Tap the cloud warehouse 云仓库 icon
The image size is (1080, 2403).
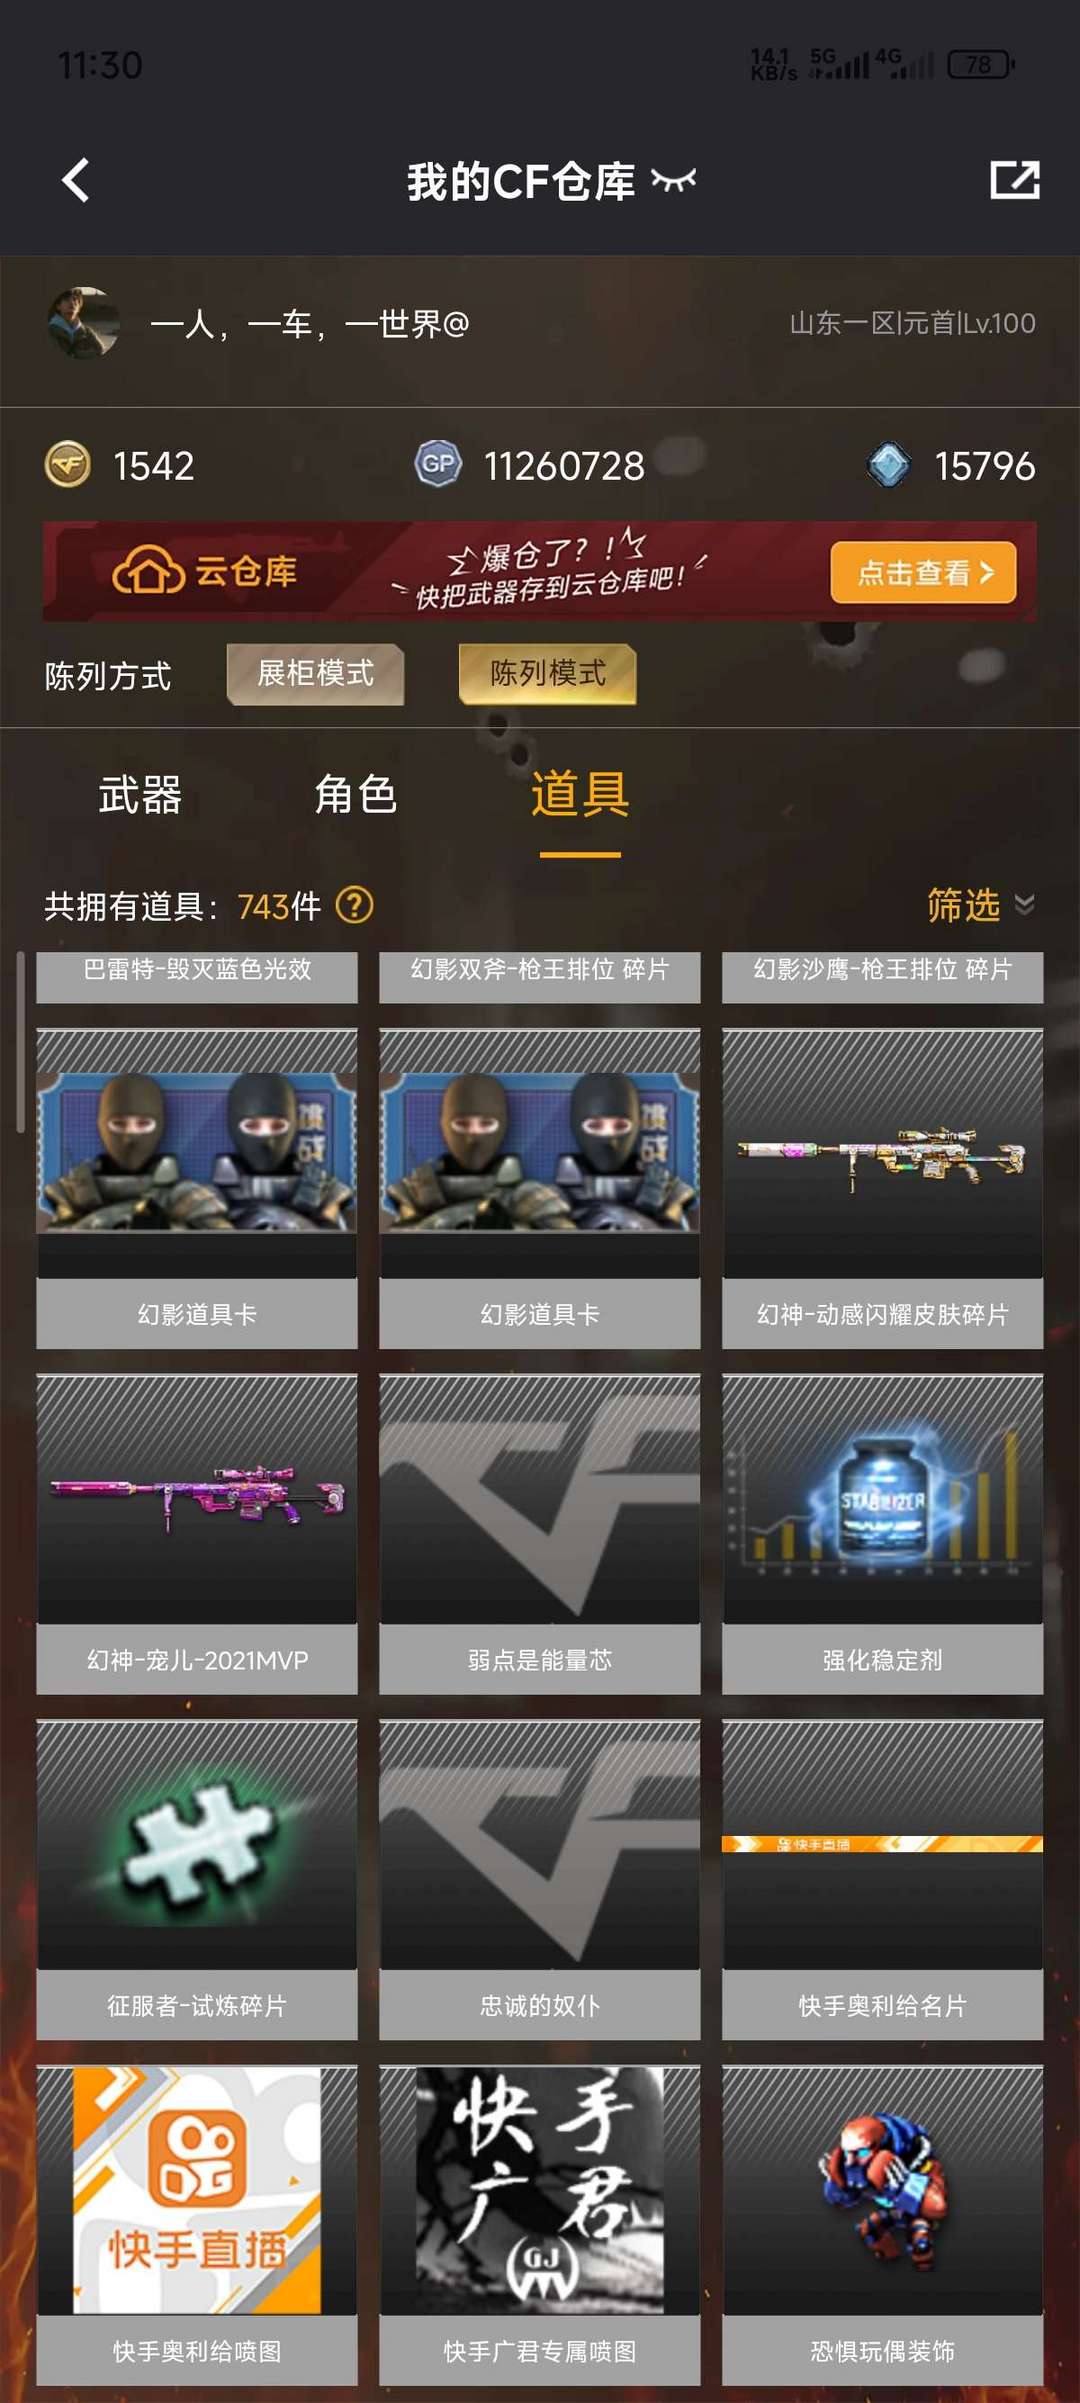pos(148,571)
